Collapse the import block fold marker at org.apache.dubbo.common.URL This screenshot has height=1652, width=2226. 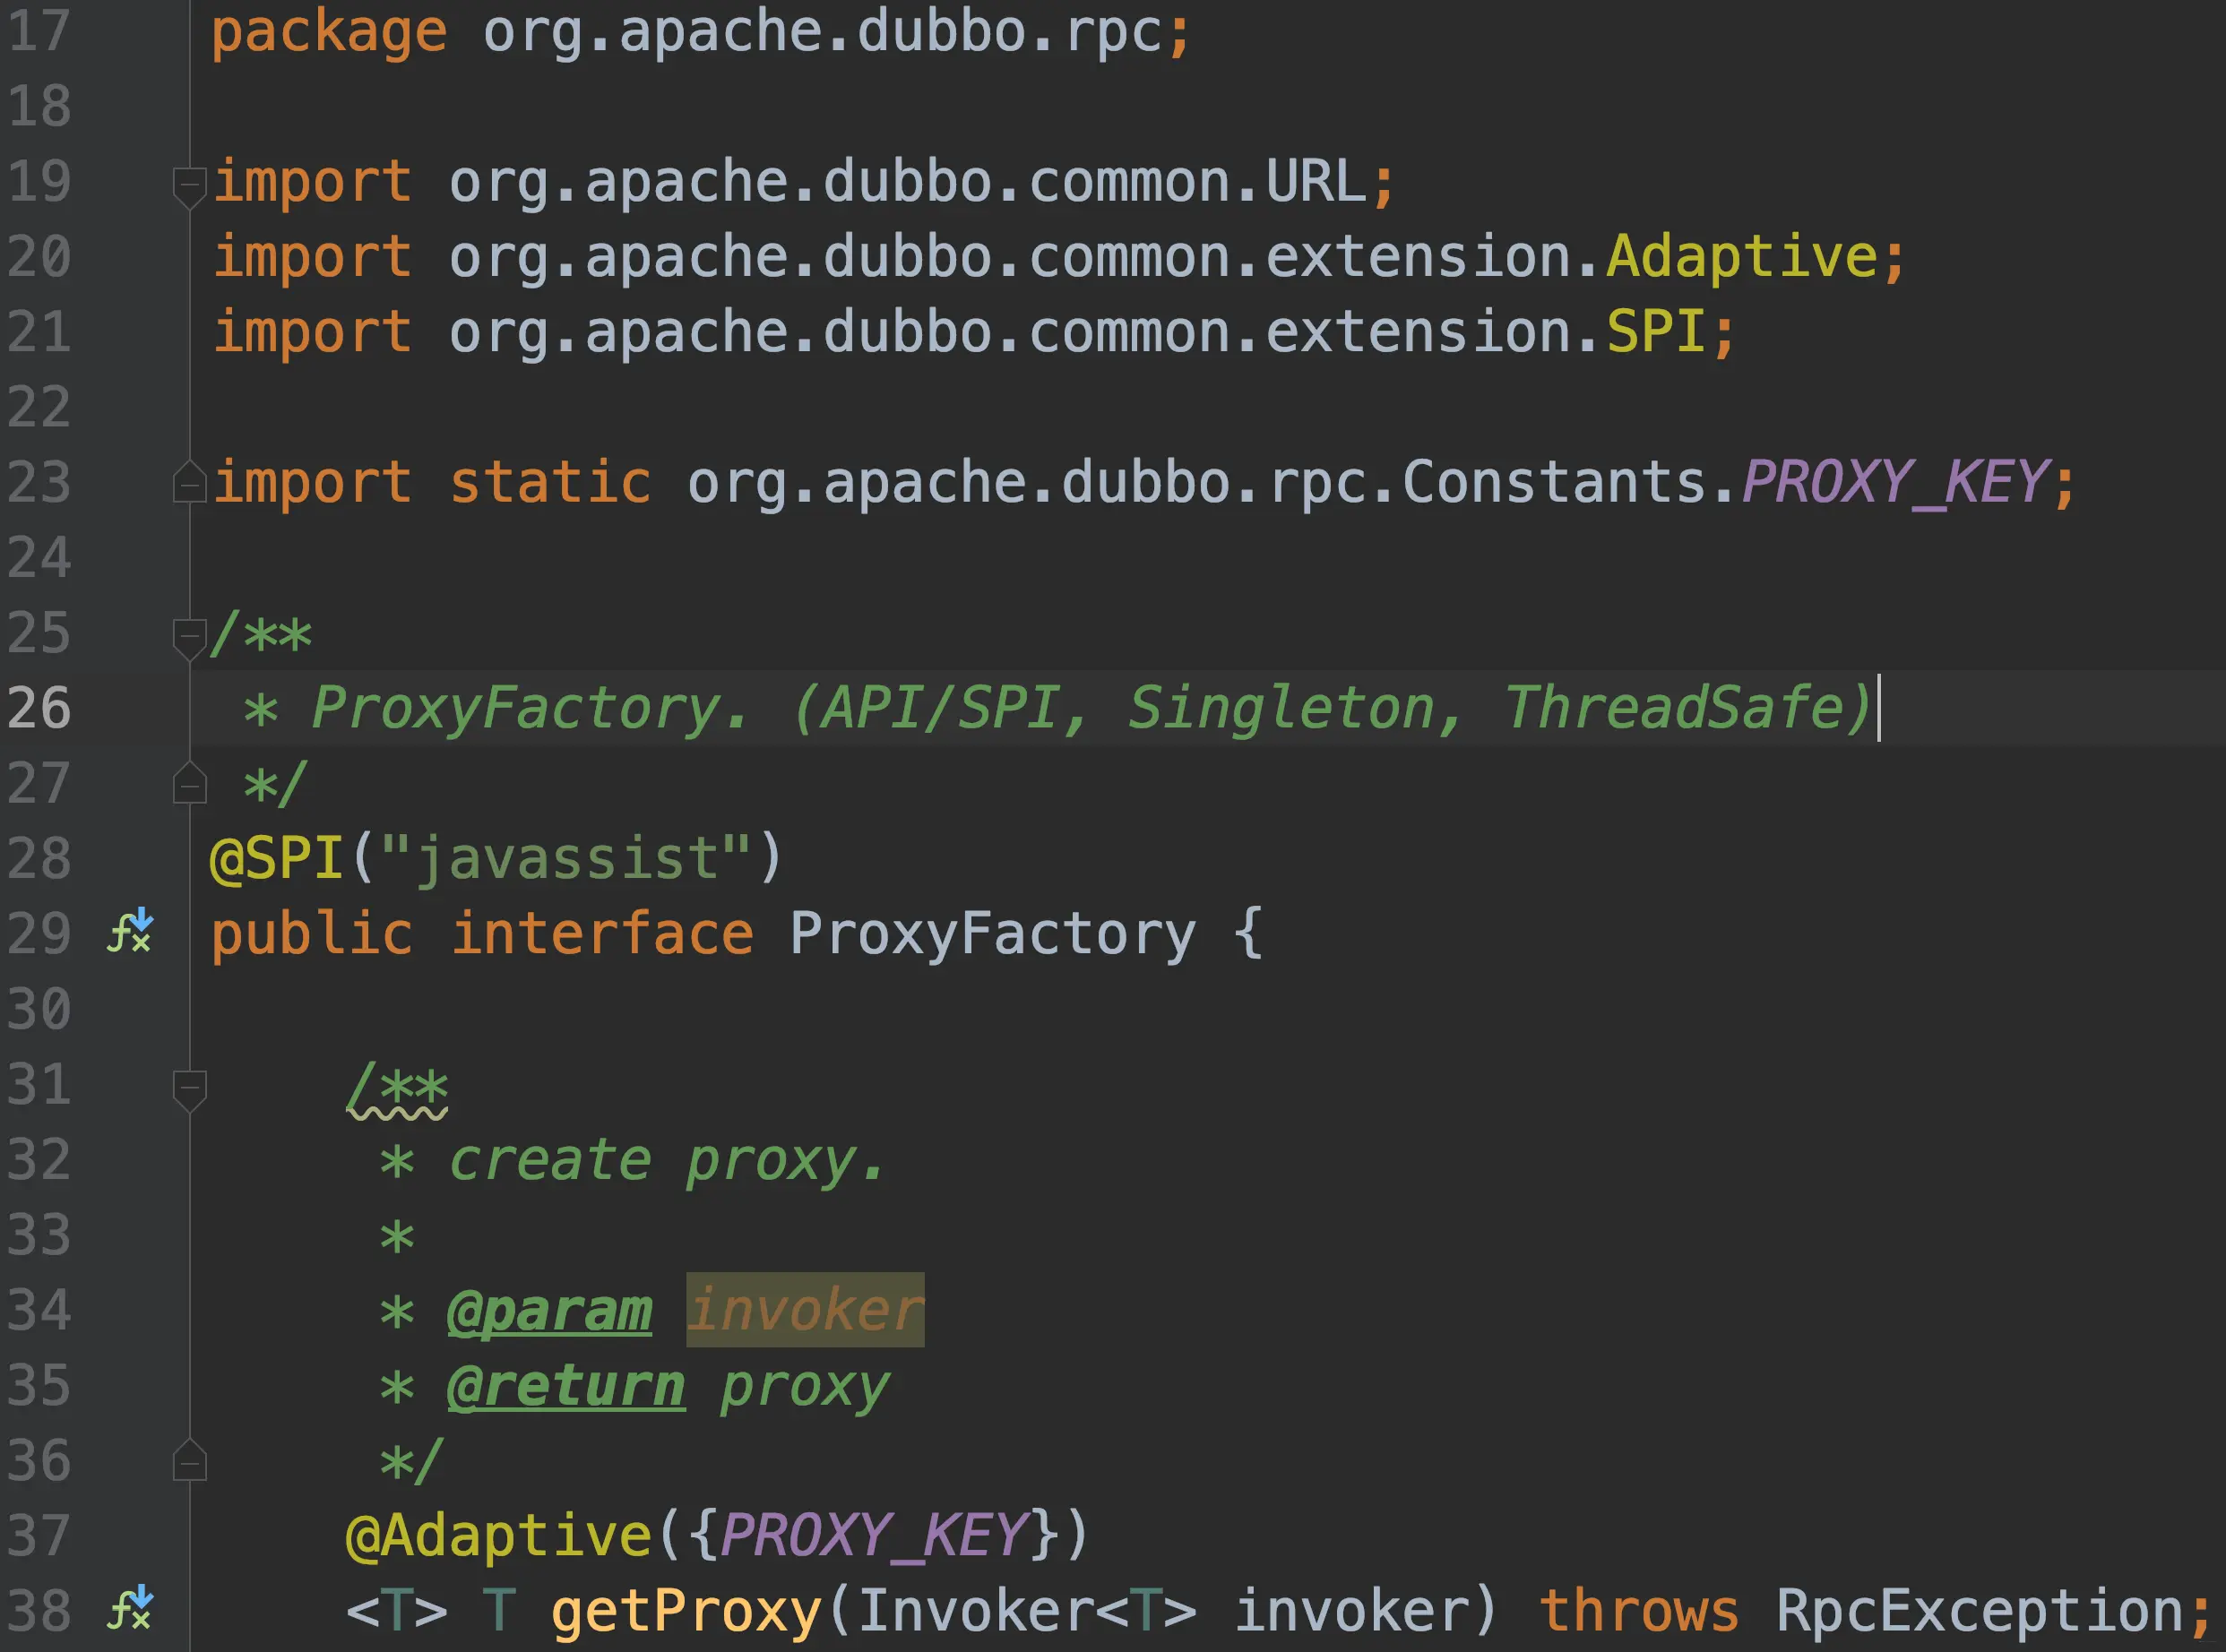[189, 185]
